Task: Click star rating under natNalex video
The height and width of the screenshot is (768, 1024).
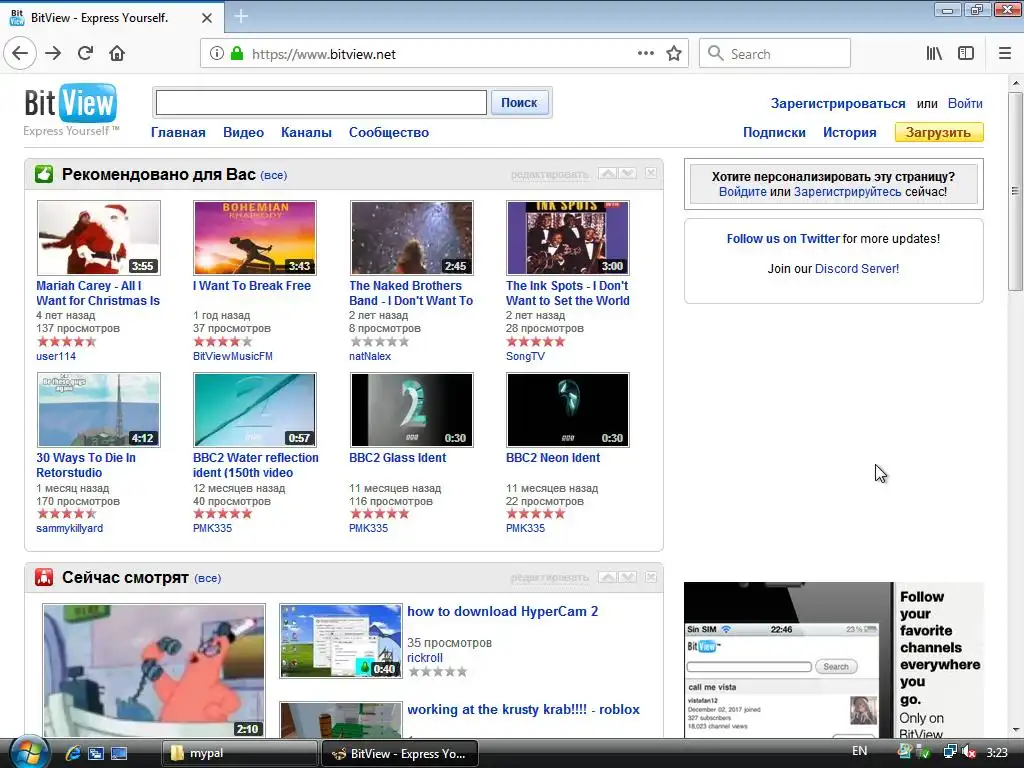Action: [x=379, y=342]
